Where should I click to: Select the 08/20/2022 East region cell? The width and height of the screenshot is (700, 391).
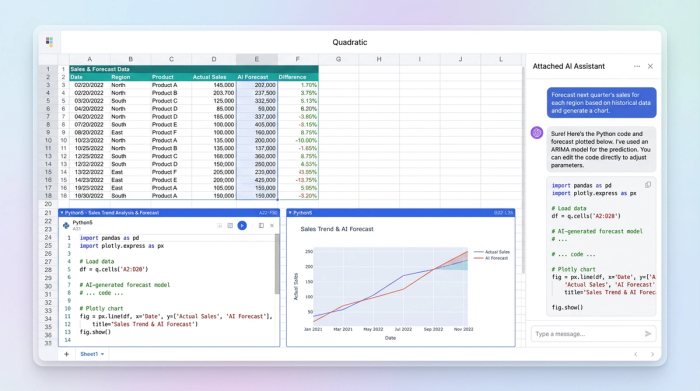click(130, 133)
